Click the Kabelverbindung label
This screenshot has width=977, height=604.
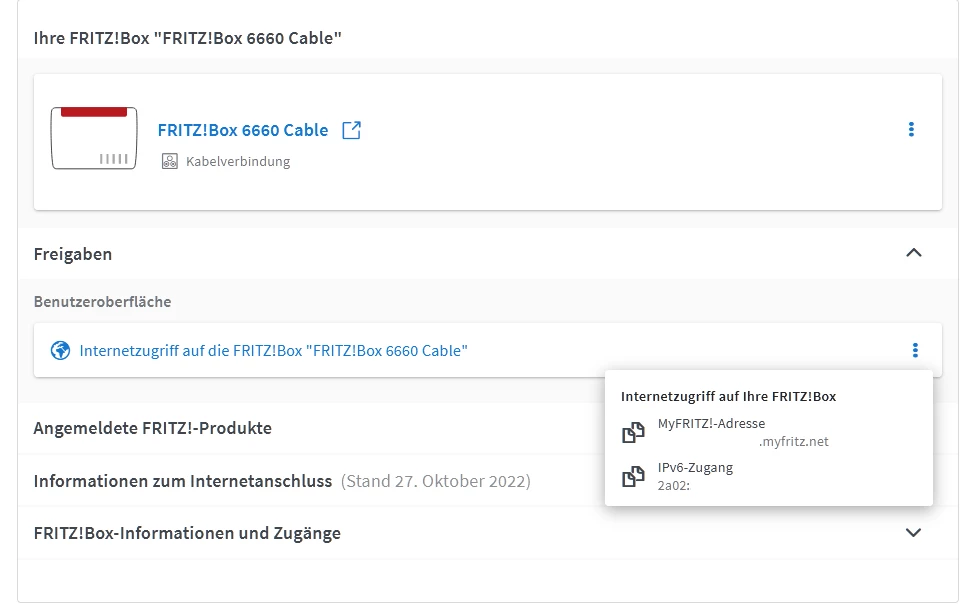tap(238, 161)
